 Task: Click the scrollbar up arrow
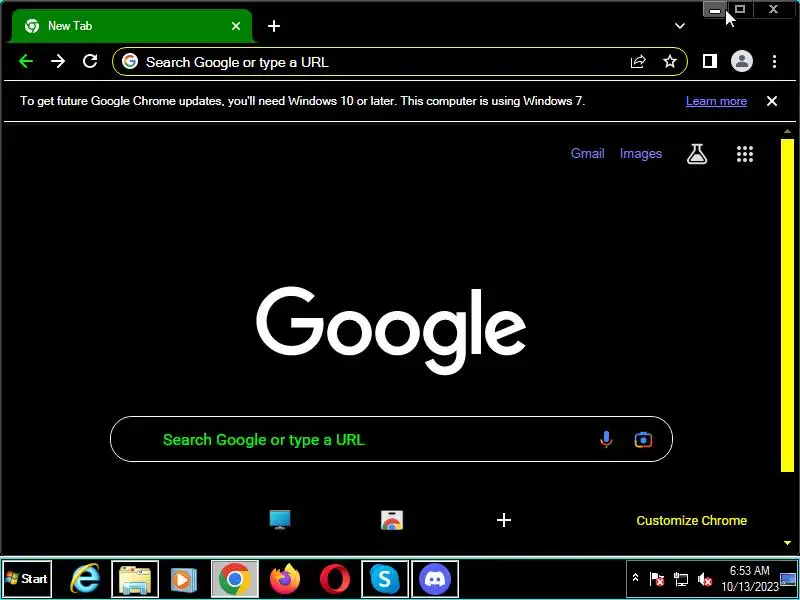[787, 132]
